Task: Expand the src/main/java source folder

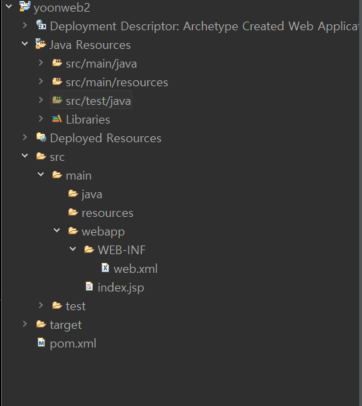Action: point(41,62)
